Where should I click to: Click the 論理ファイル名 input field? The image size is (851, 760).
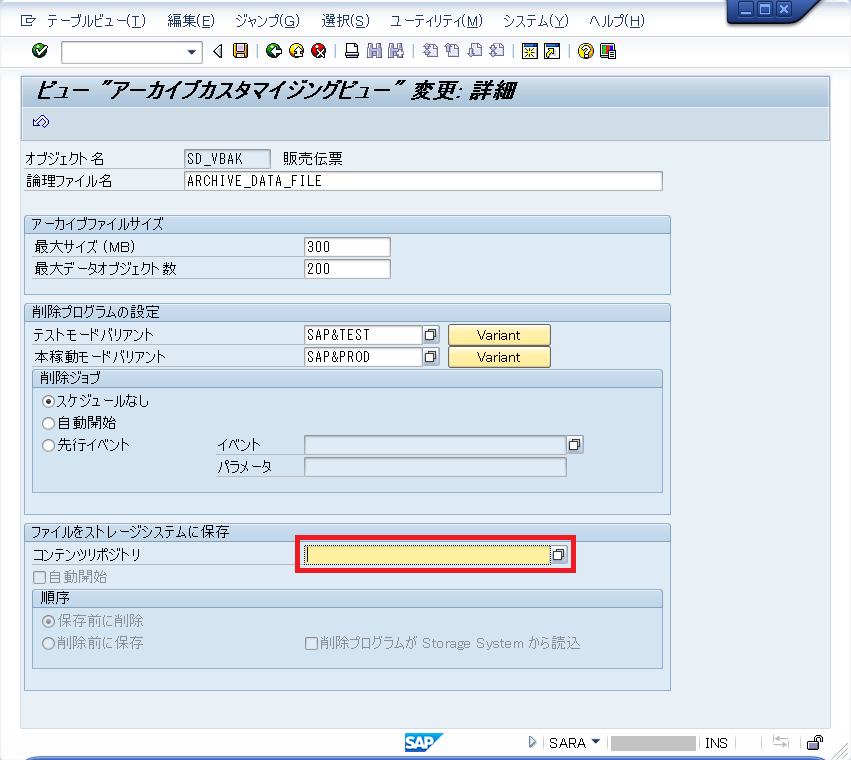[x=423, y=181]
